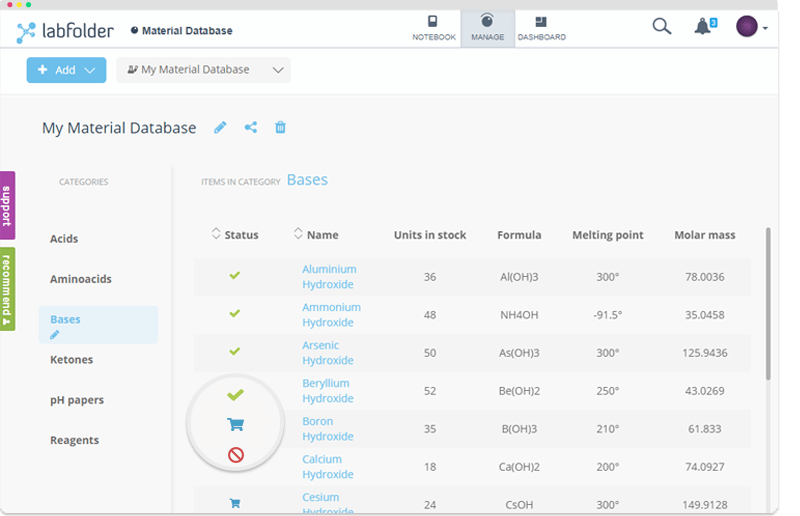
Task: Choose the shopping cart in status popup
Action: pos(236,424)
